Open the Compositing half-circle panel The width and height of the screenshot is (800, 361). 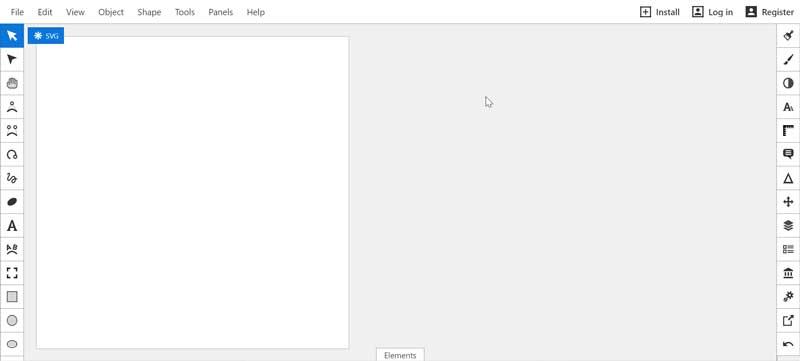pyautogui.click(x=788, y=83)
